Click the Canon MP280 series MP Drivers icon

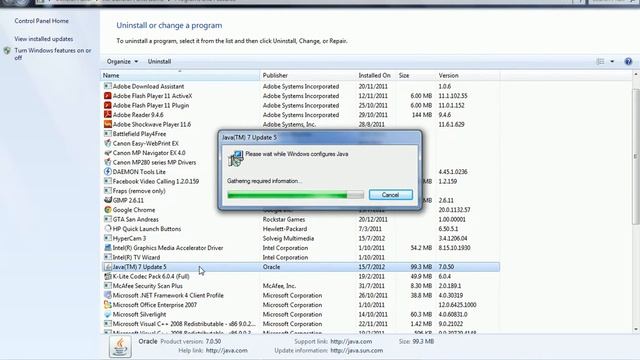coord(107,162)
